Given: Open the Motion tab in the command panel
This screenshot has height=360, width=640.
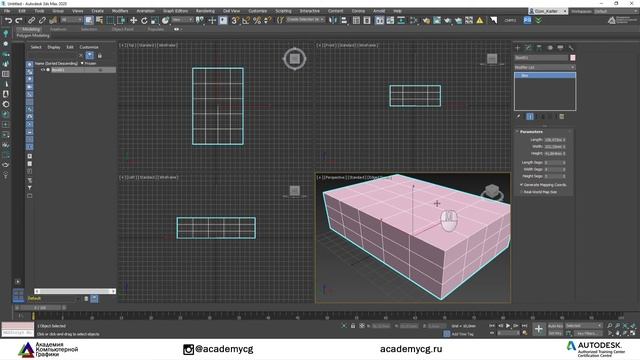Looking at the screenshot, I should pyautogui.click(x=550, y=48).
